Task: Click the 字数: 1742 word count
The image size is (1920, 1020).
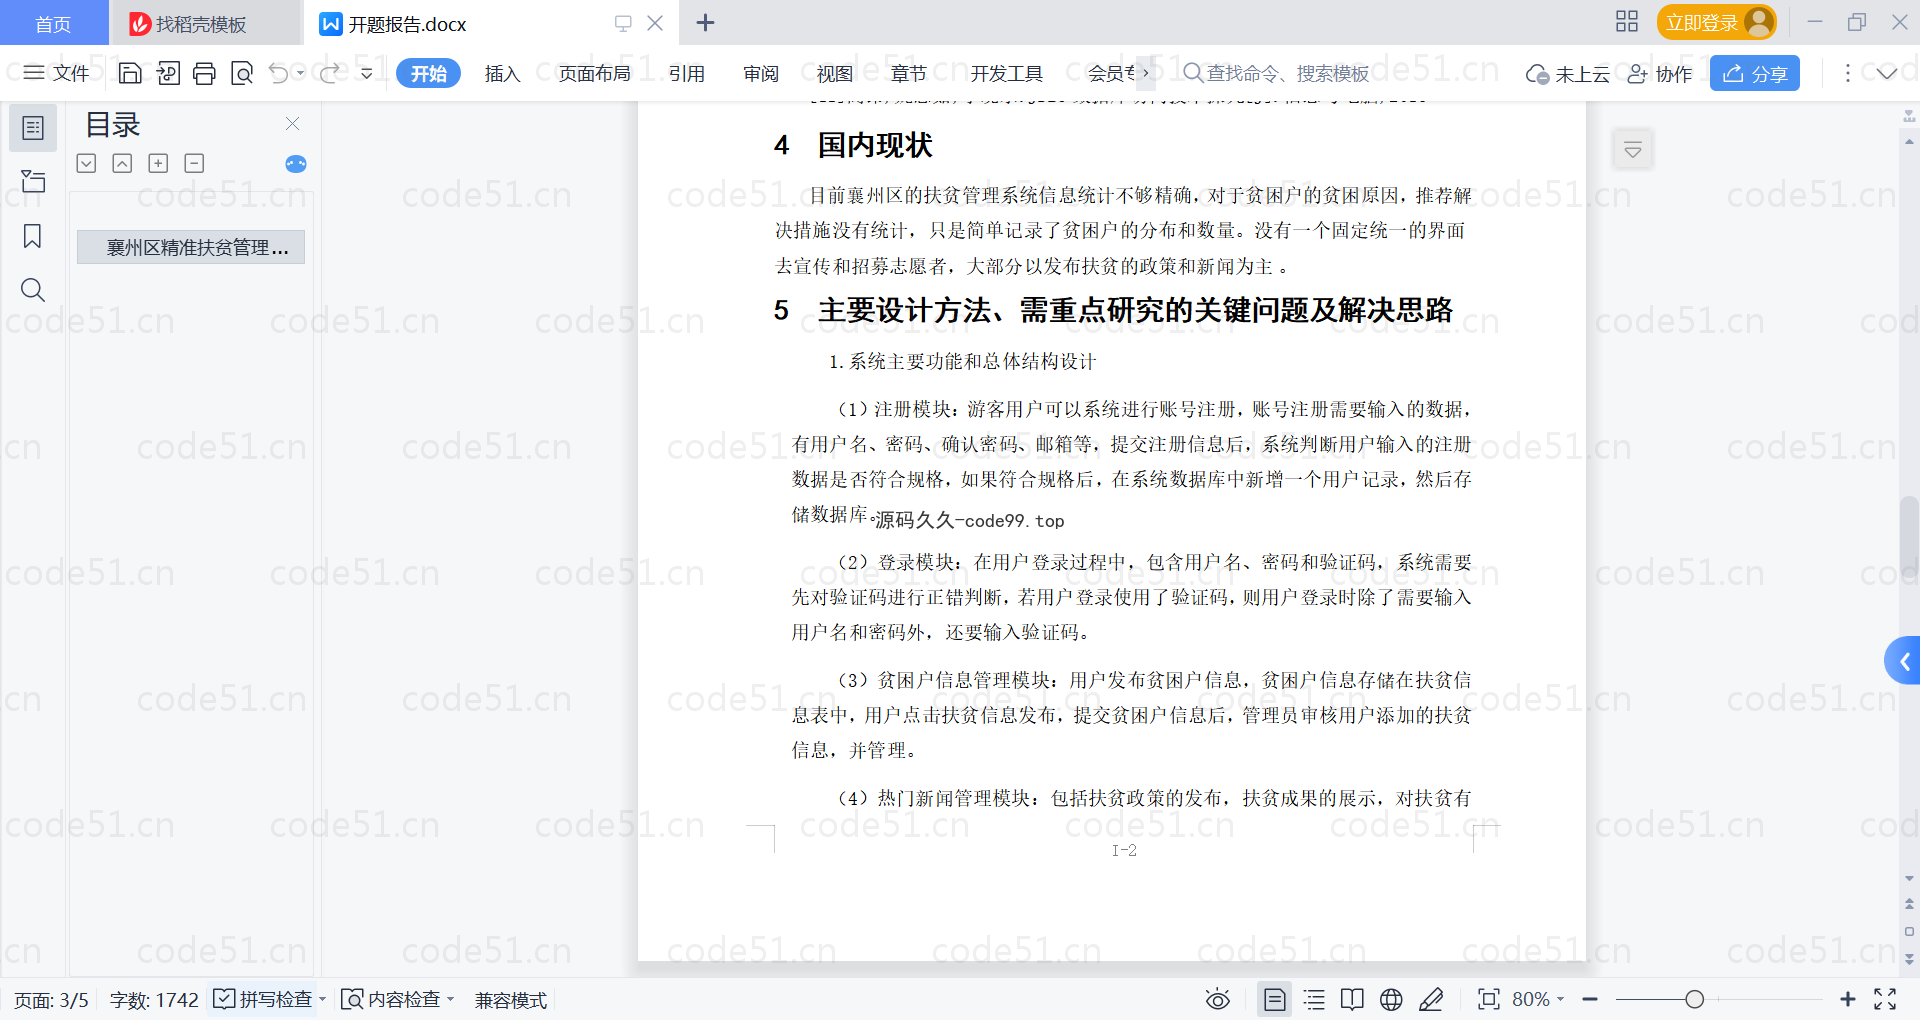Action: pyautogui.click(x=154, y=1000)
